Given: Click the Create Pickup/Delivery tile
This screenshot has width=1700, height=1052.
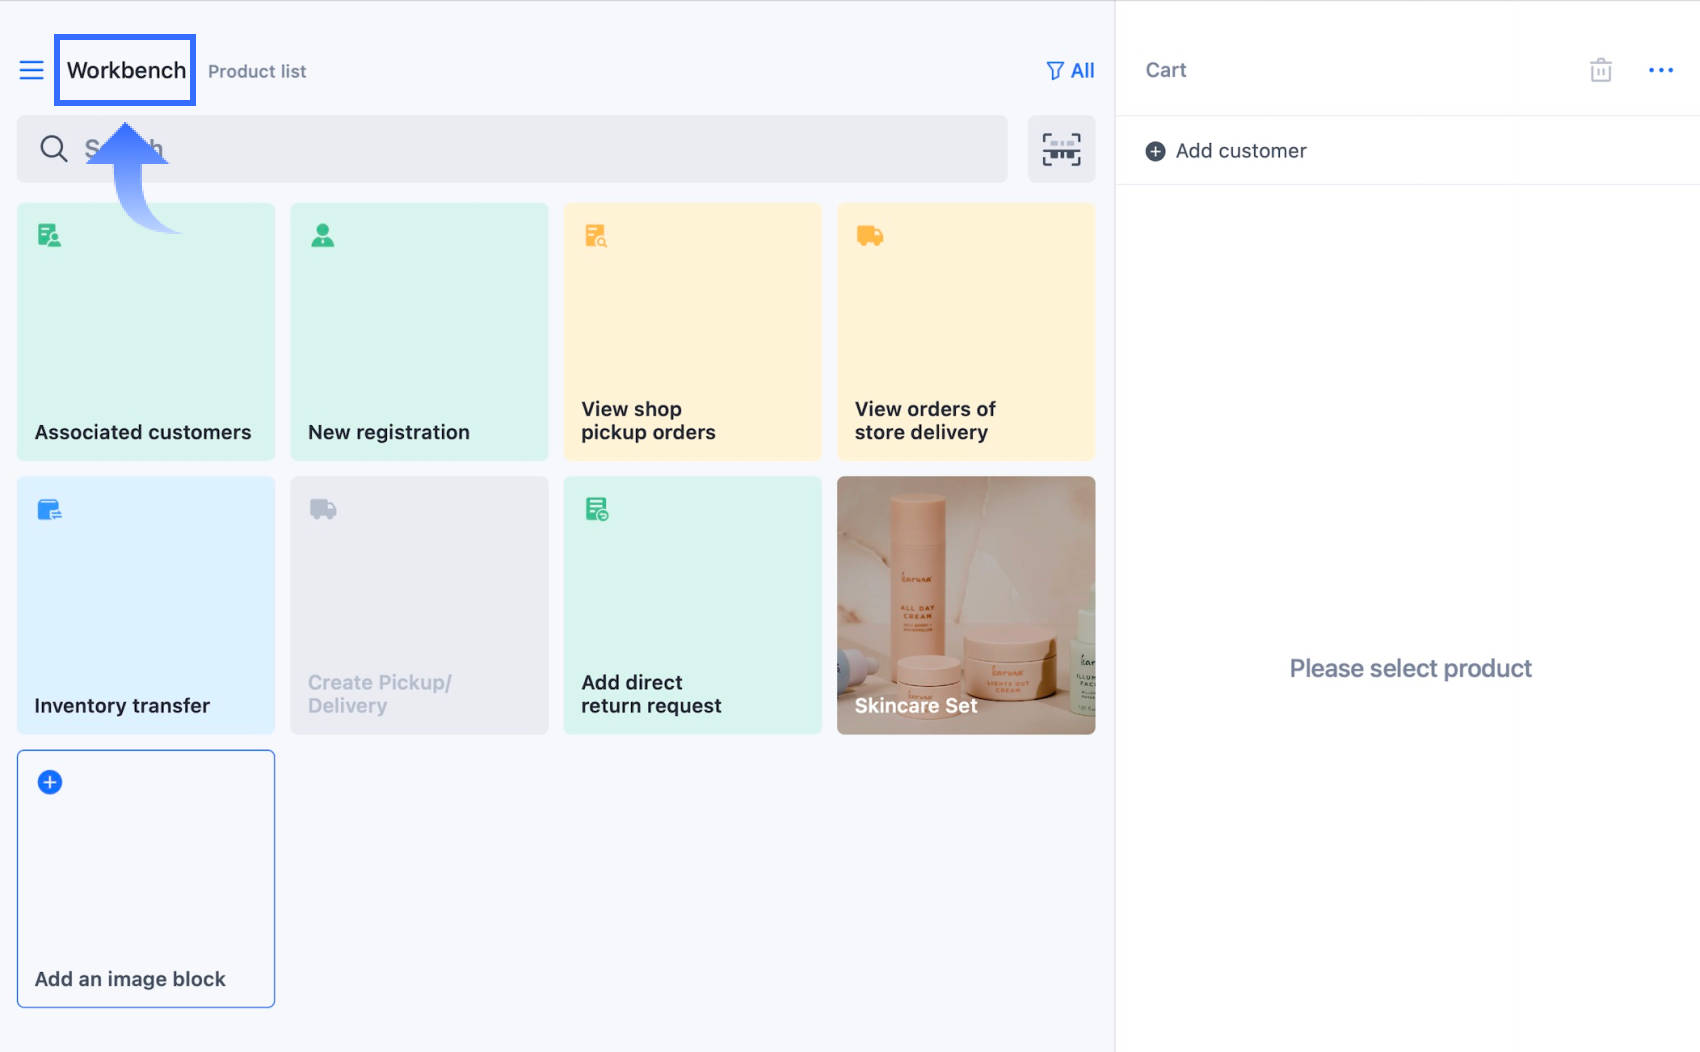Looking at the screenshot, I should (x=419, y=605).
